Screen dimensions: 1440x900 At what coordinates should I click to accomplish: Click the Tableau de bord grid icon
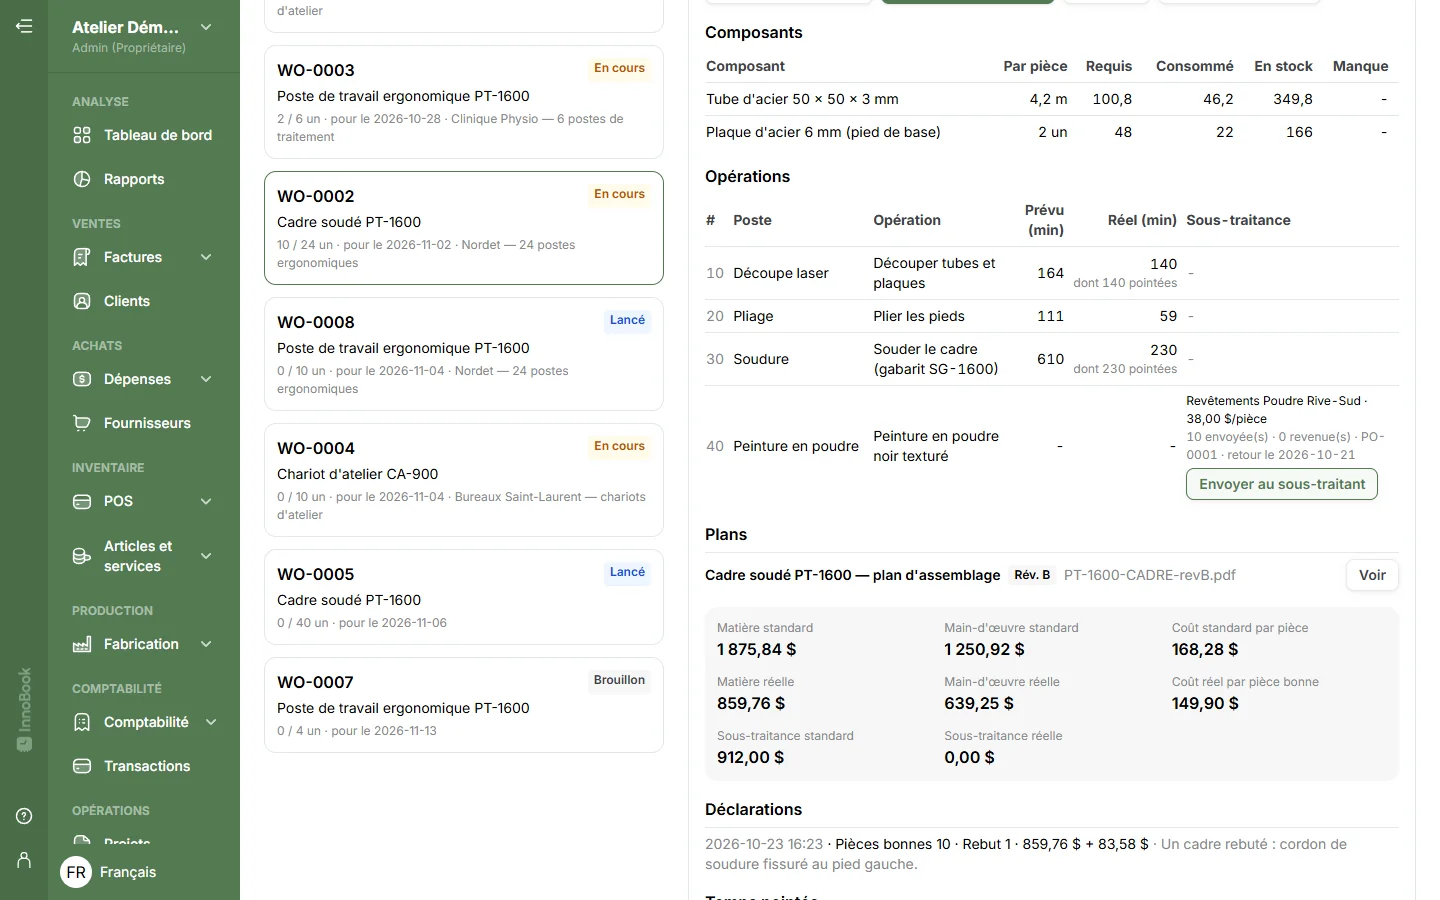pyautogui.click(x=82, y=135)
